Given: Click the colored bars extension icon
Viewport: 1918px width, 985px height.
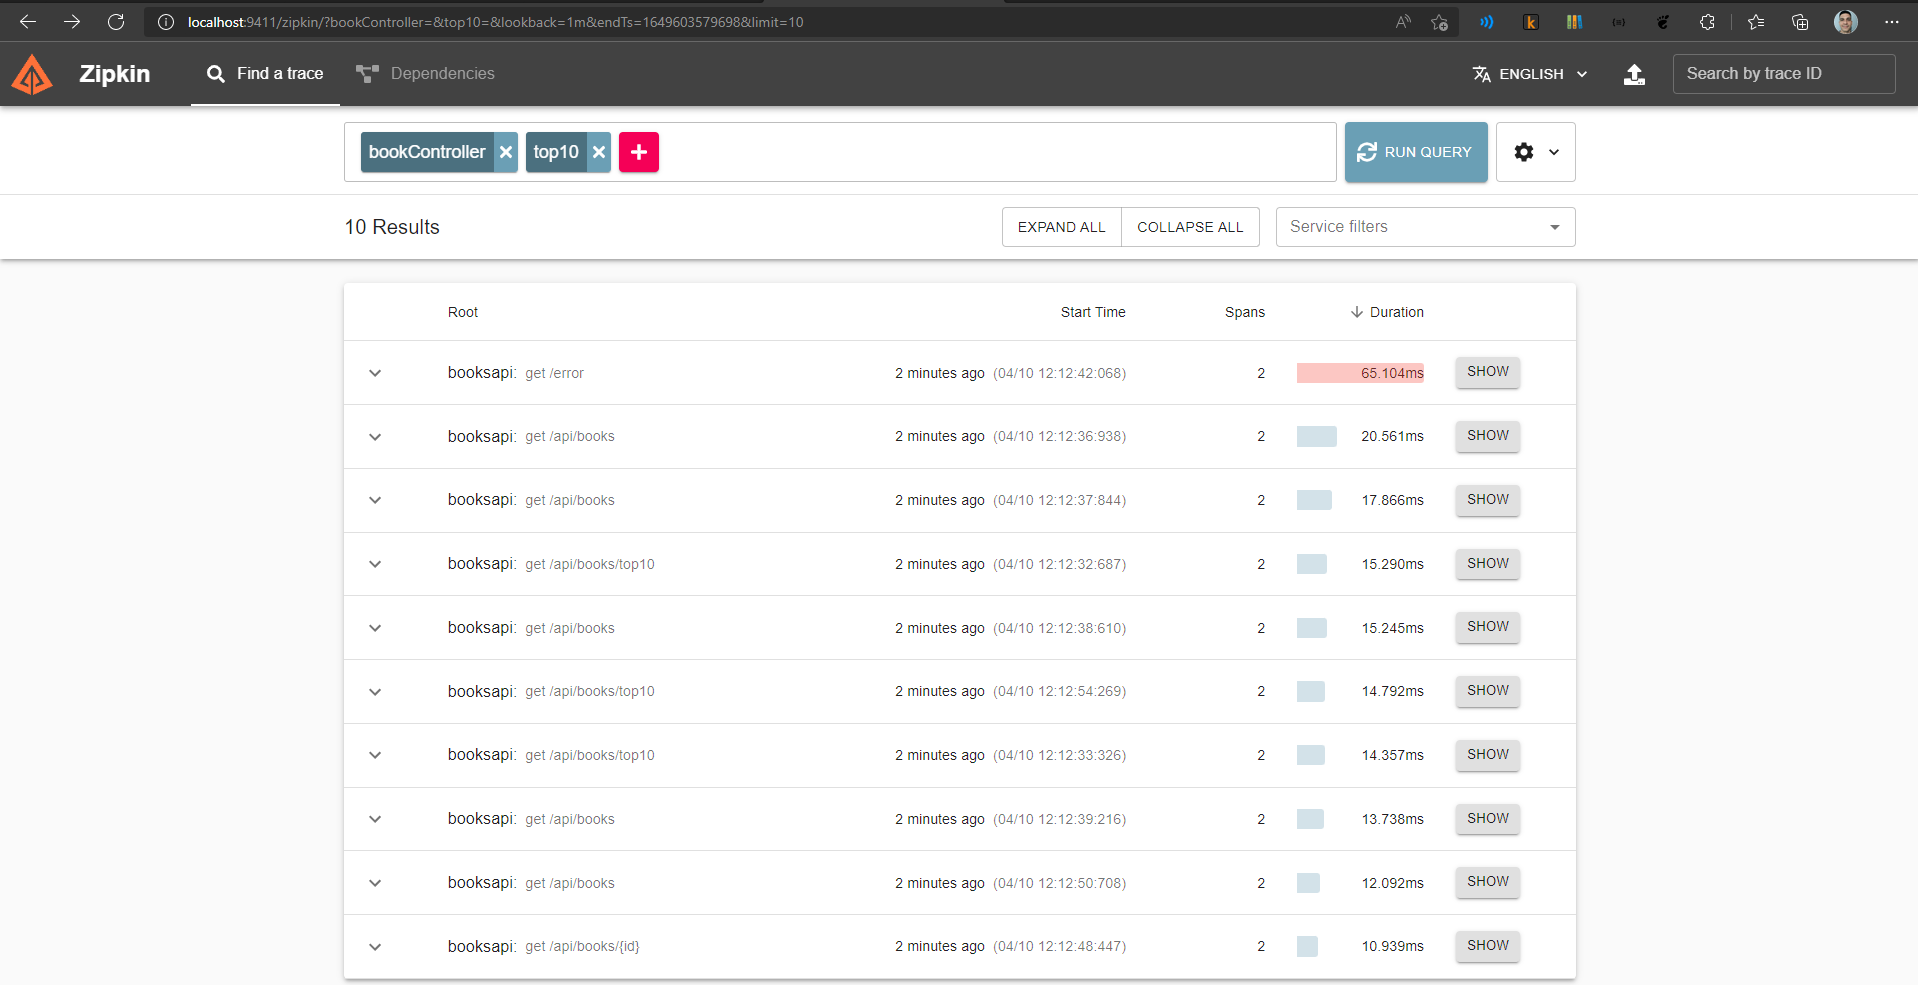Looking at the screenshot, I should point(1574,22).
